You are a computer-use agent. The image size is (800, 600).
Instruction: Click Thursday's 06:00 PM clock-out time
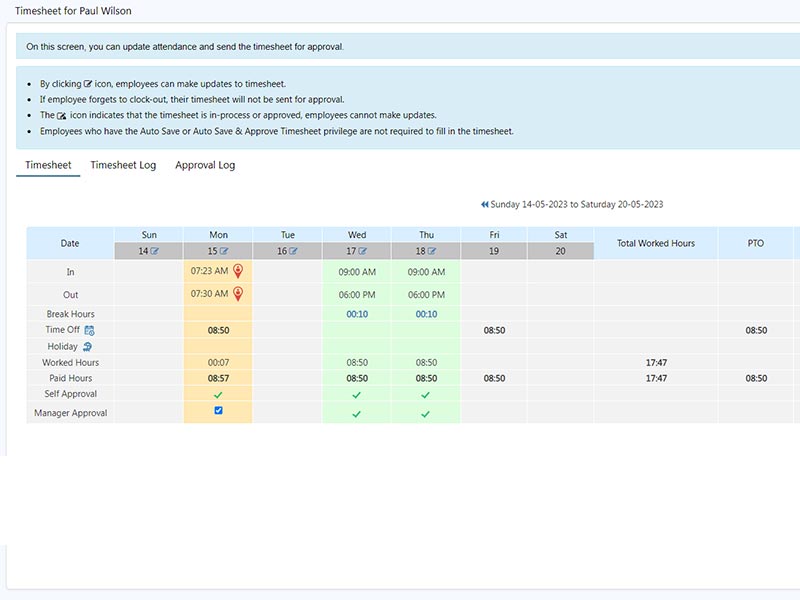[x=426, y=295]
